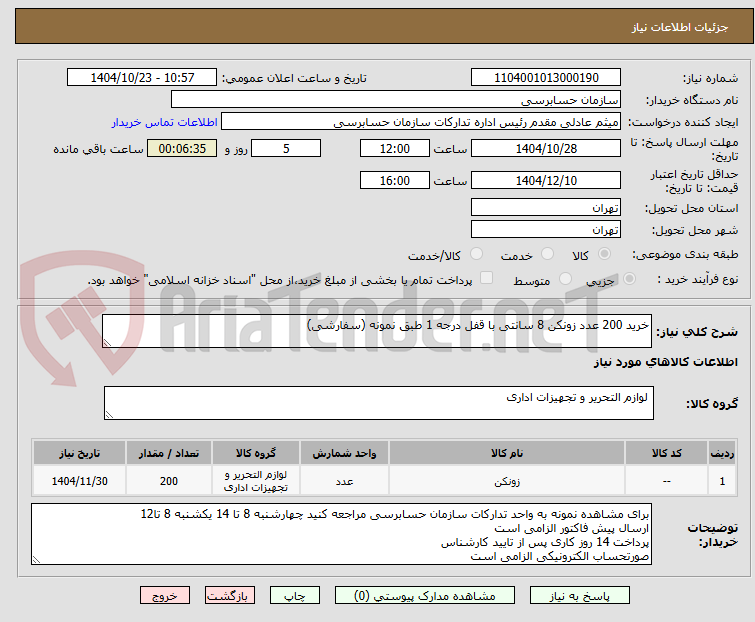Click the استان محل تحویل field
Screen dimensions: 755x622
tap(546, 207)
